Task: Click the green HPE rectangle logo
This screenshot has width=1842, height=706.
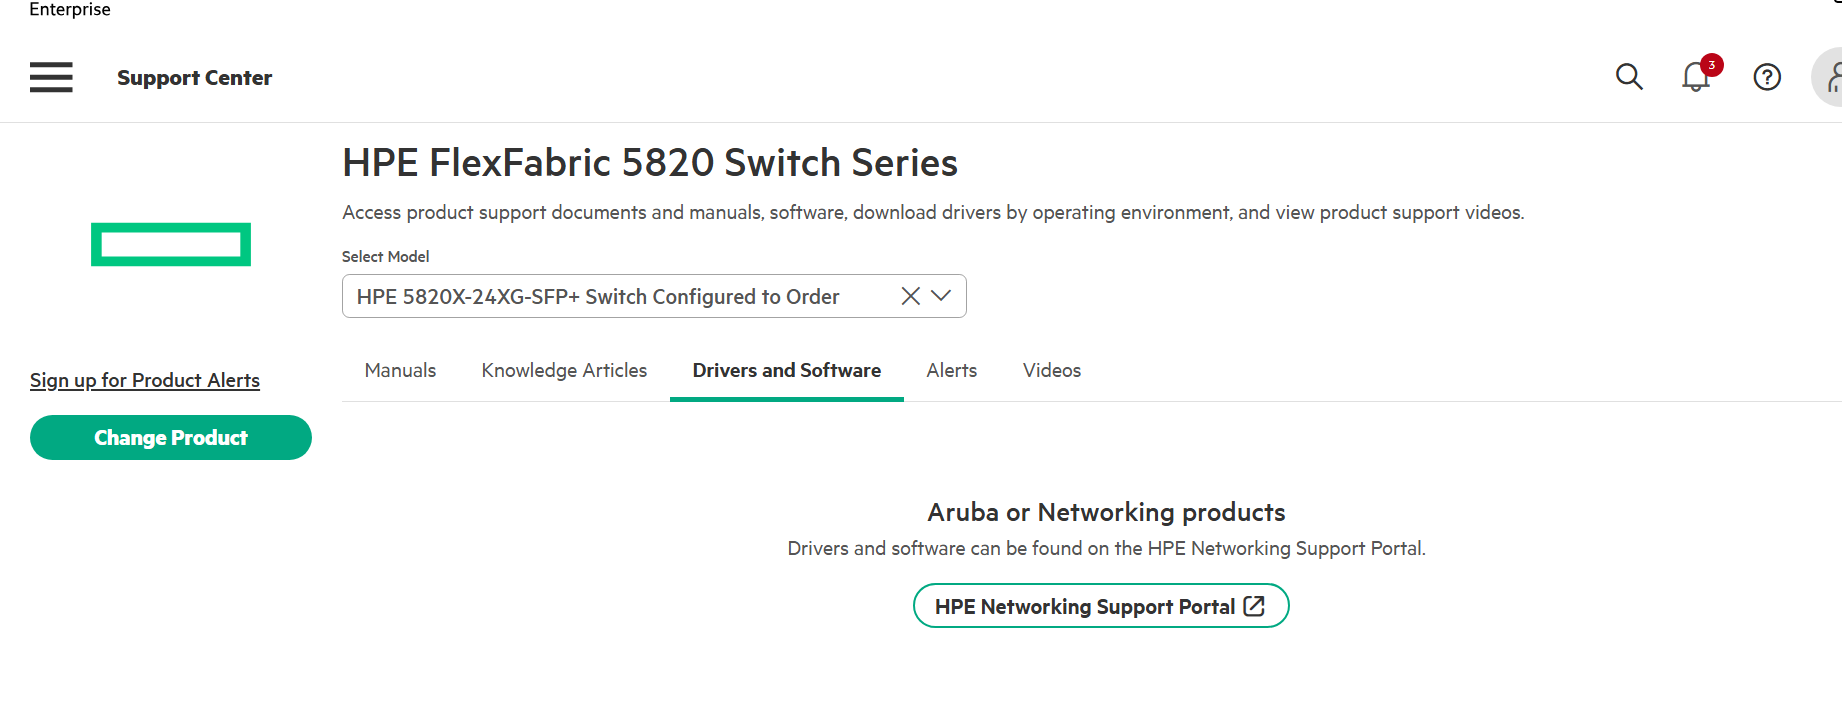Action: pos(171,244)
